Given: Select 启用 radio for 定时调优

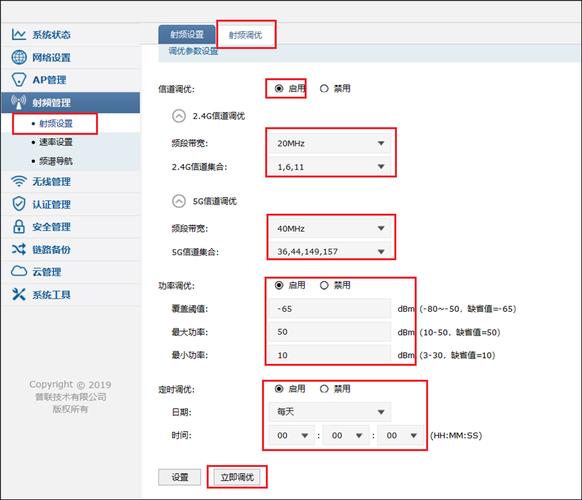Looking at the screenshot, I should 279,389.
